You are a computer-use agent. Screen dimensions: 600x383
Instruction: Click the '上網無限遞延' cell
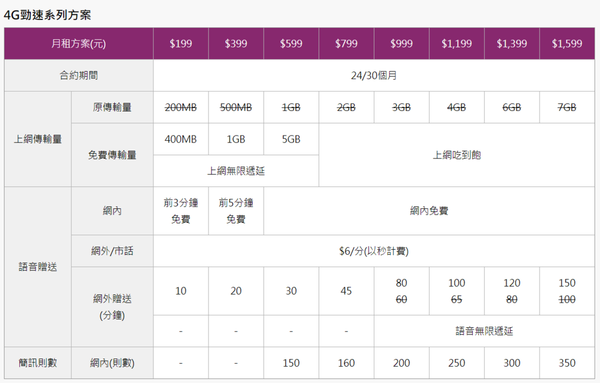click(236, 171)
